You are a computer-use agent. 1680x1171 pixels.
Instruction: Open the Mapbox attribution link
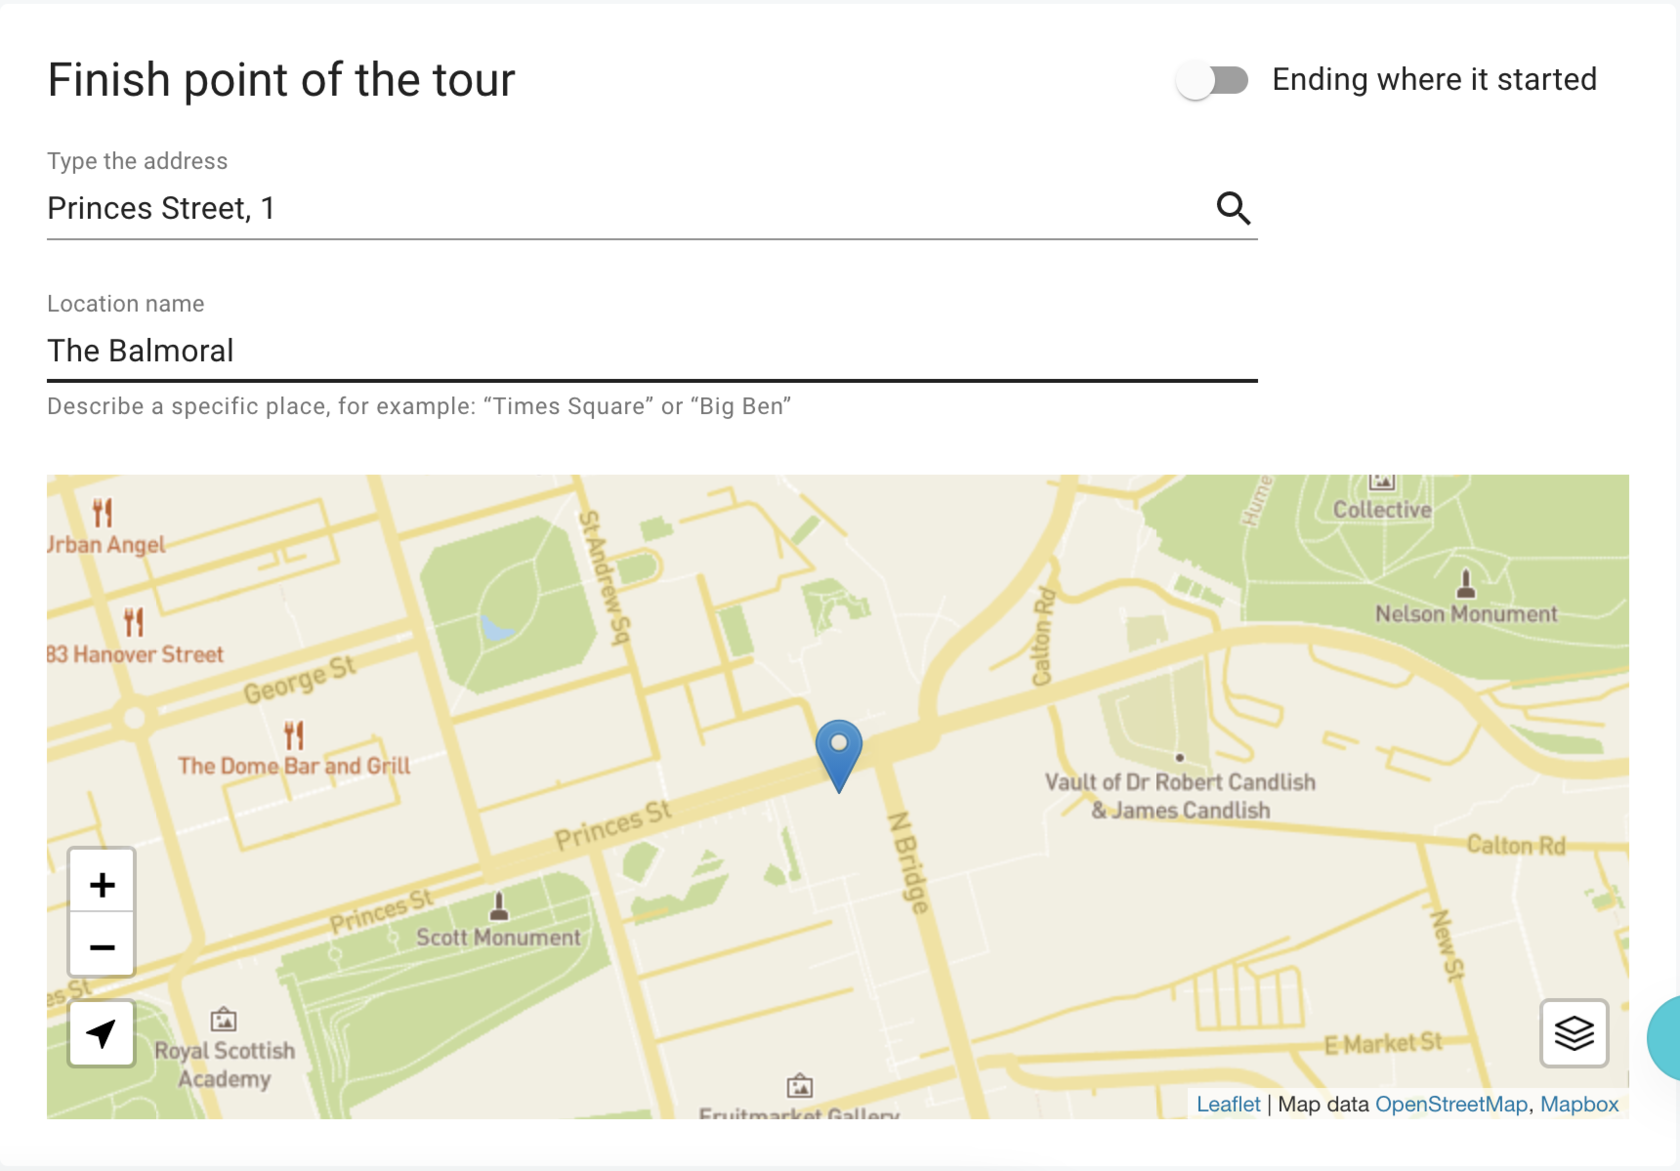click(x=1579, y=1104)
